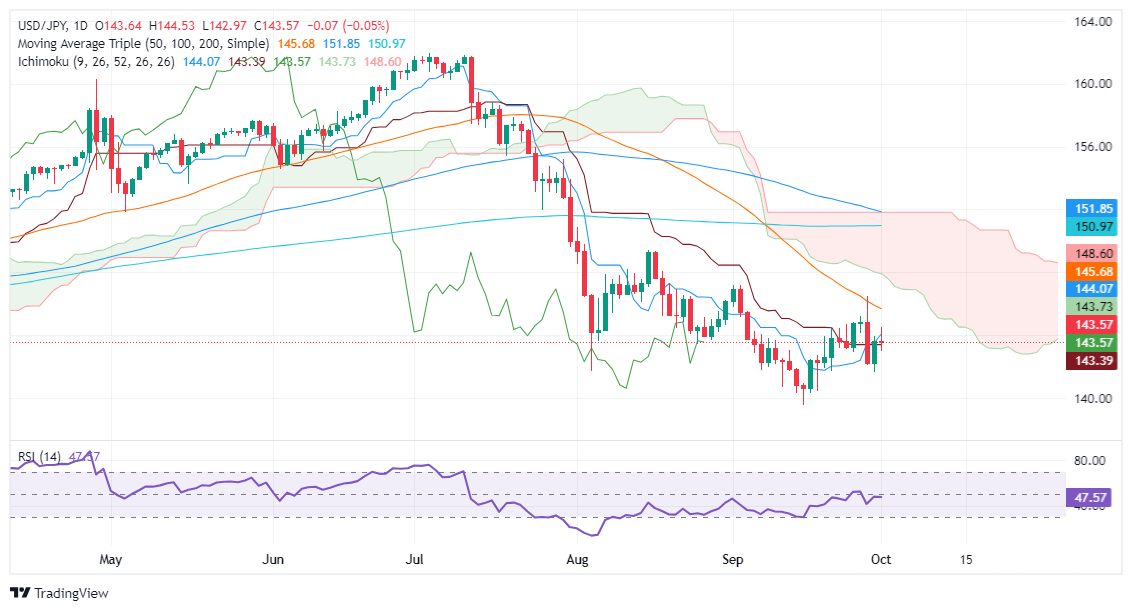Click the Jul date label on time axis
Screen dimensions: 1132x611
tap(414, 560)
